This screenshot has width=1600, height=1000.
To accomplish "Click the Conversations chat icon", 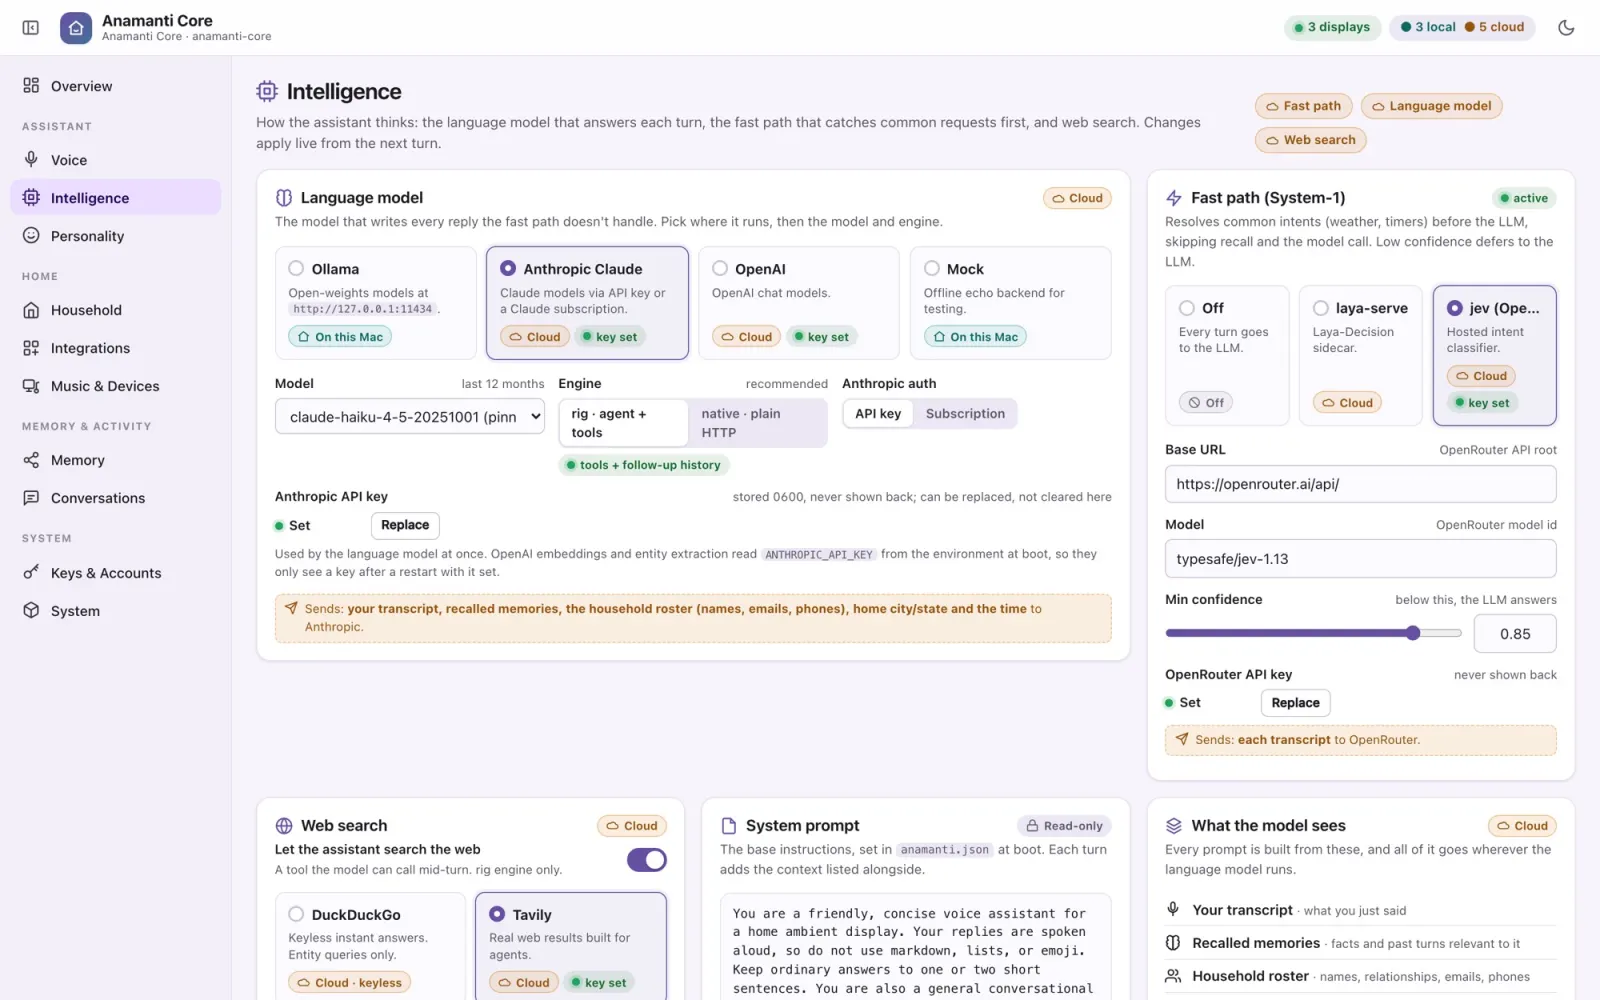I will tap(31, 498).
